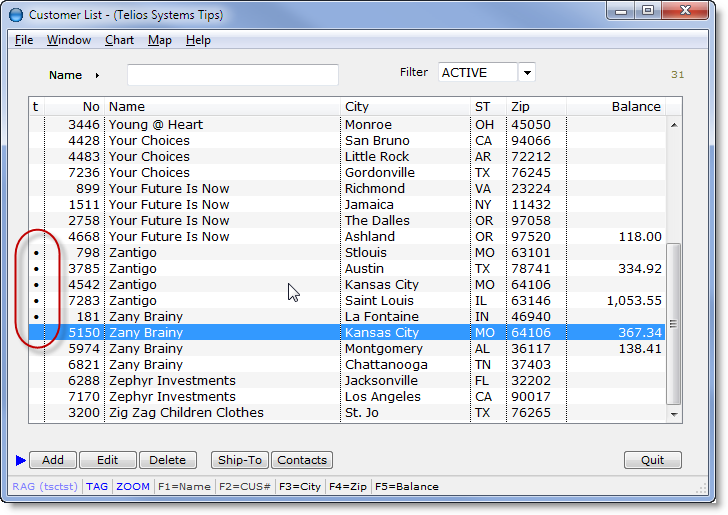This screenshot has height=515, width=728.
Task: Open the File menu
Action: 24,40
